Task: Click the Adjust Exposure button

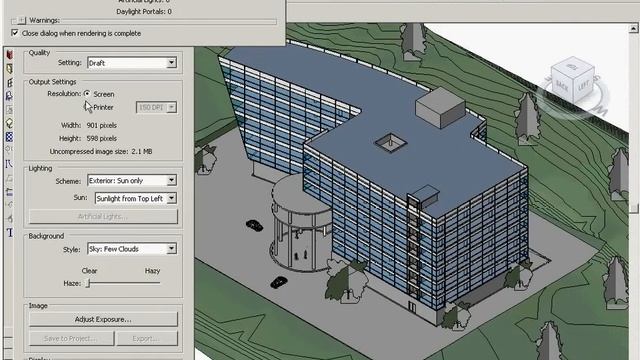Action: [103, 319]
